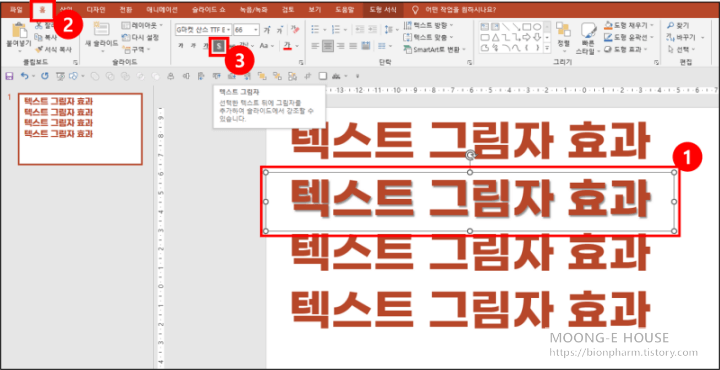Image resolution: width=720 pixels, height=370 pixels.
Task: Click the lightbulb Tell Me icon
Action: pyautogui.click(x=416, y=10)
